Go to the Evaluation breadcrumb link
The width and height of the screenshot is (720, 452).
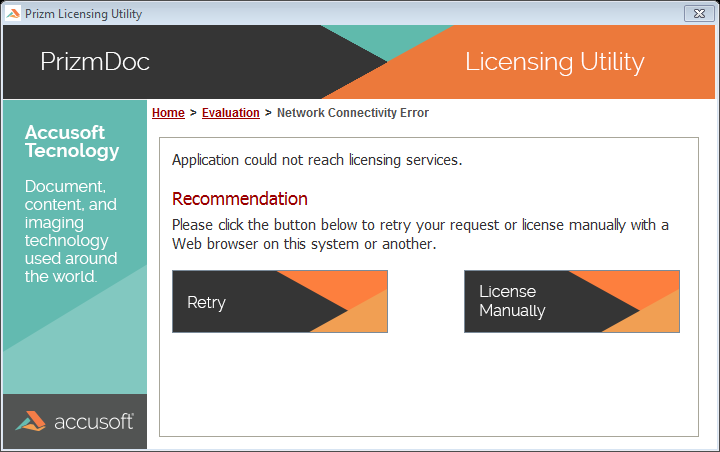click(230, 113)
